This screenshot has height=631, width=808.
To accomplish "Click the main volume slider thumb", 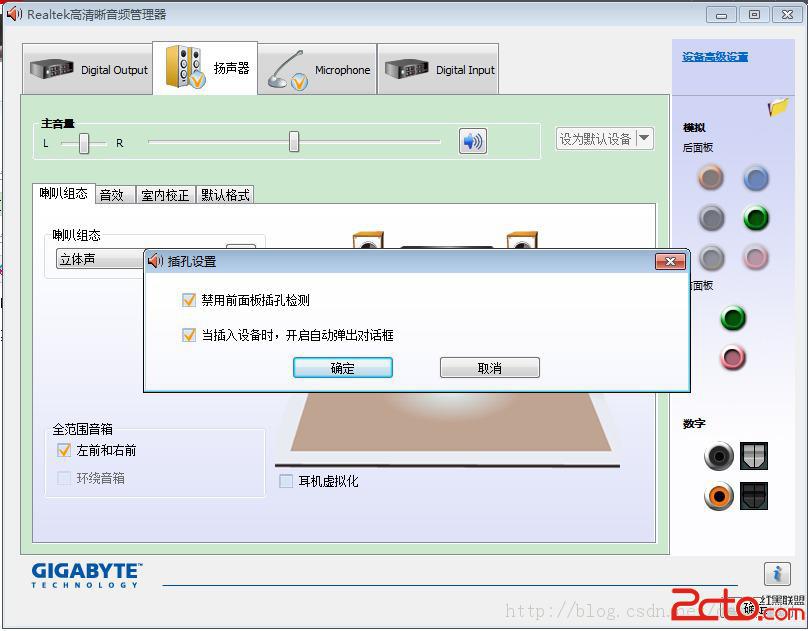I will [x=294, y=142].
